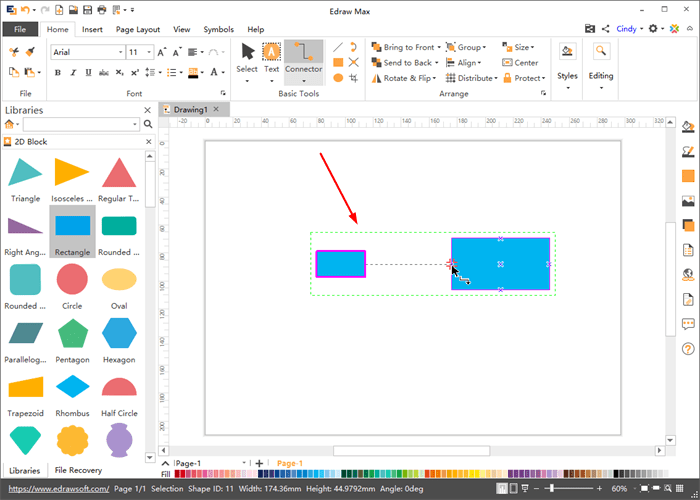Open the image panel in the right sidebar

coord(688,201)
